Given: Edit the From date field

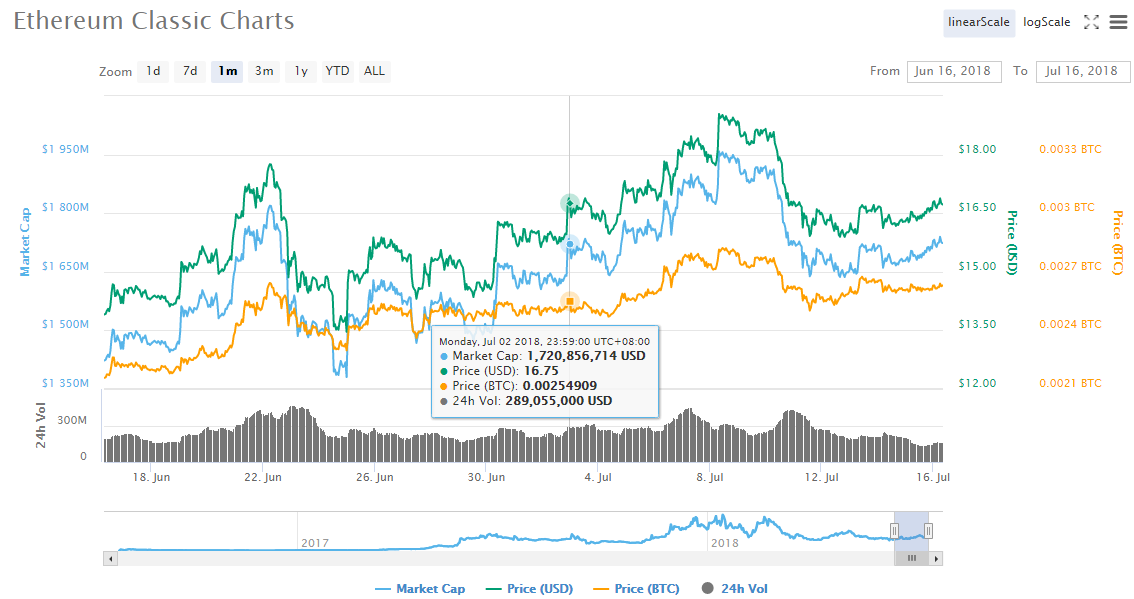Looking at the screenshot, I should click(x=954, y=71).
